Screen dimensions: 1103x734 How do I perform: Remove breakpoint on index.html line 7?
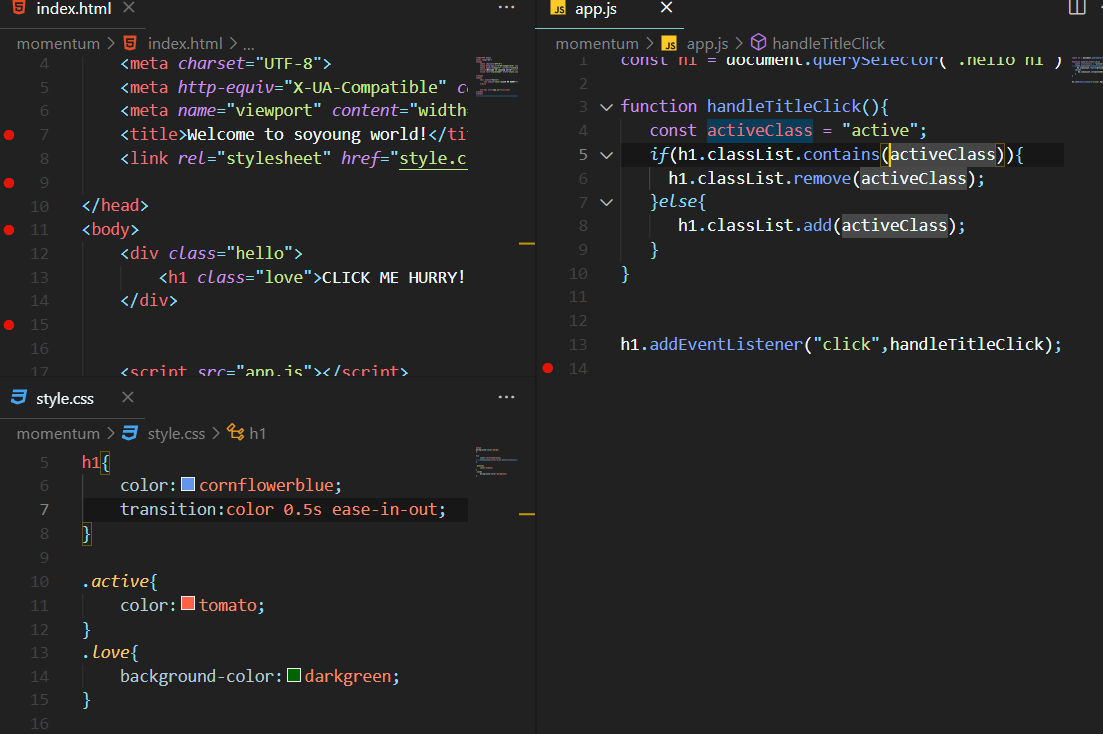tap(9, 135)
